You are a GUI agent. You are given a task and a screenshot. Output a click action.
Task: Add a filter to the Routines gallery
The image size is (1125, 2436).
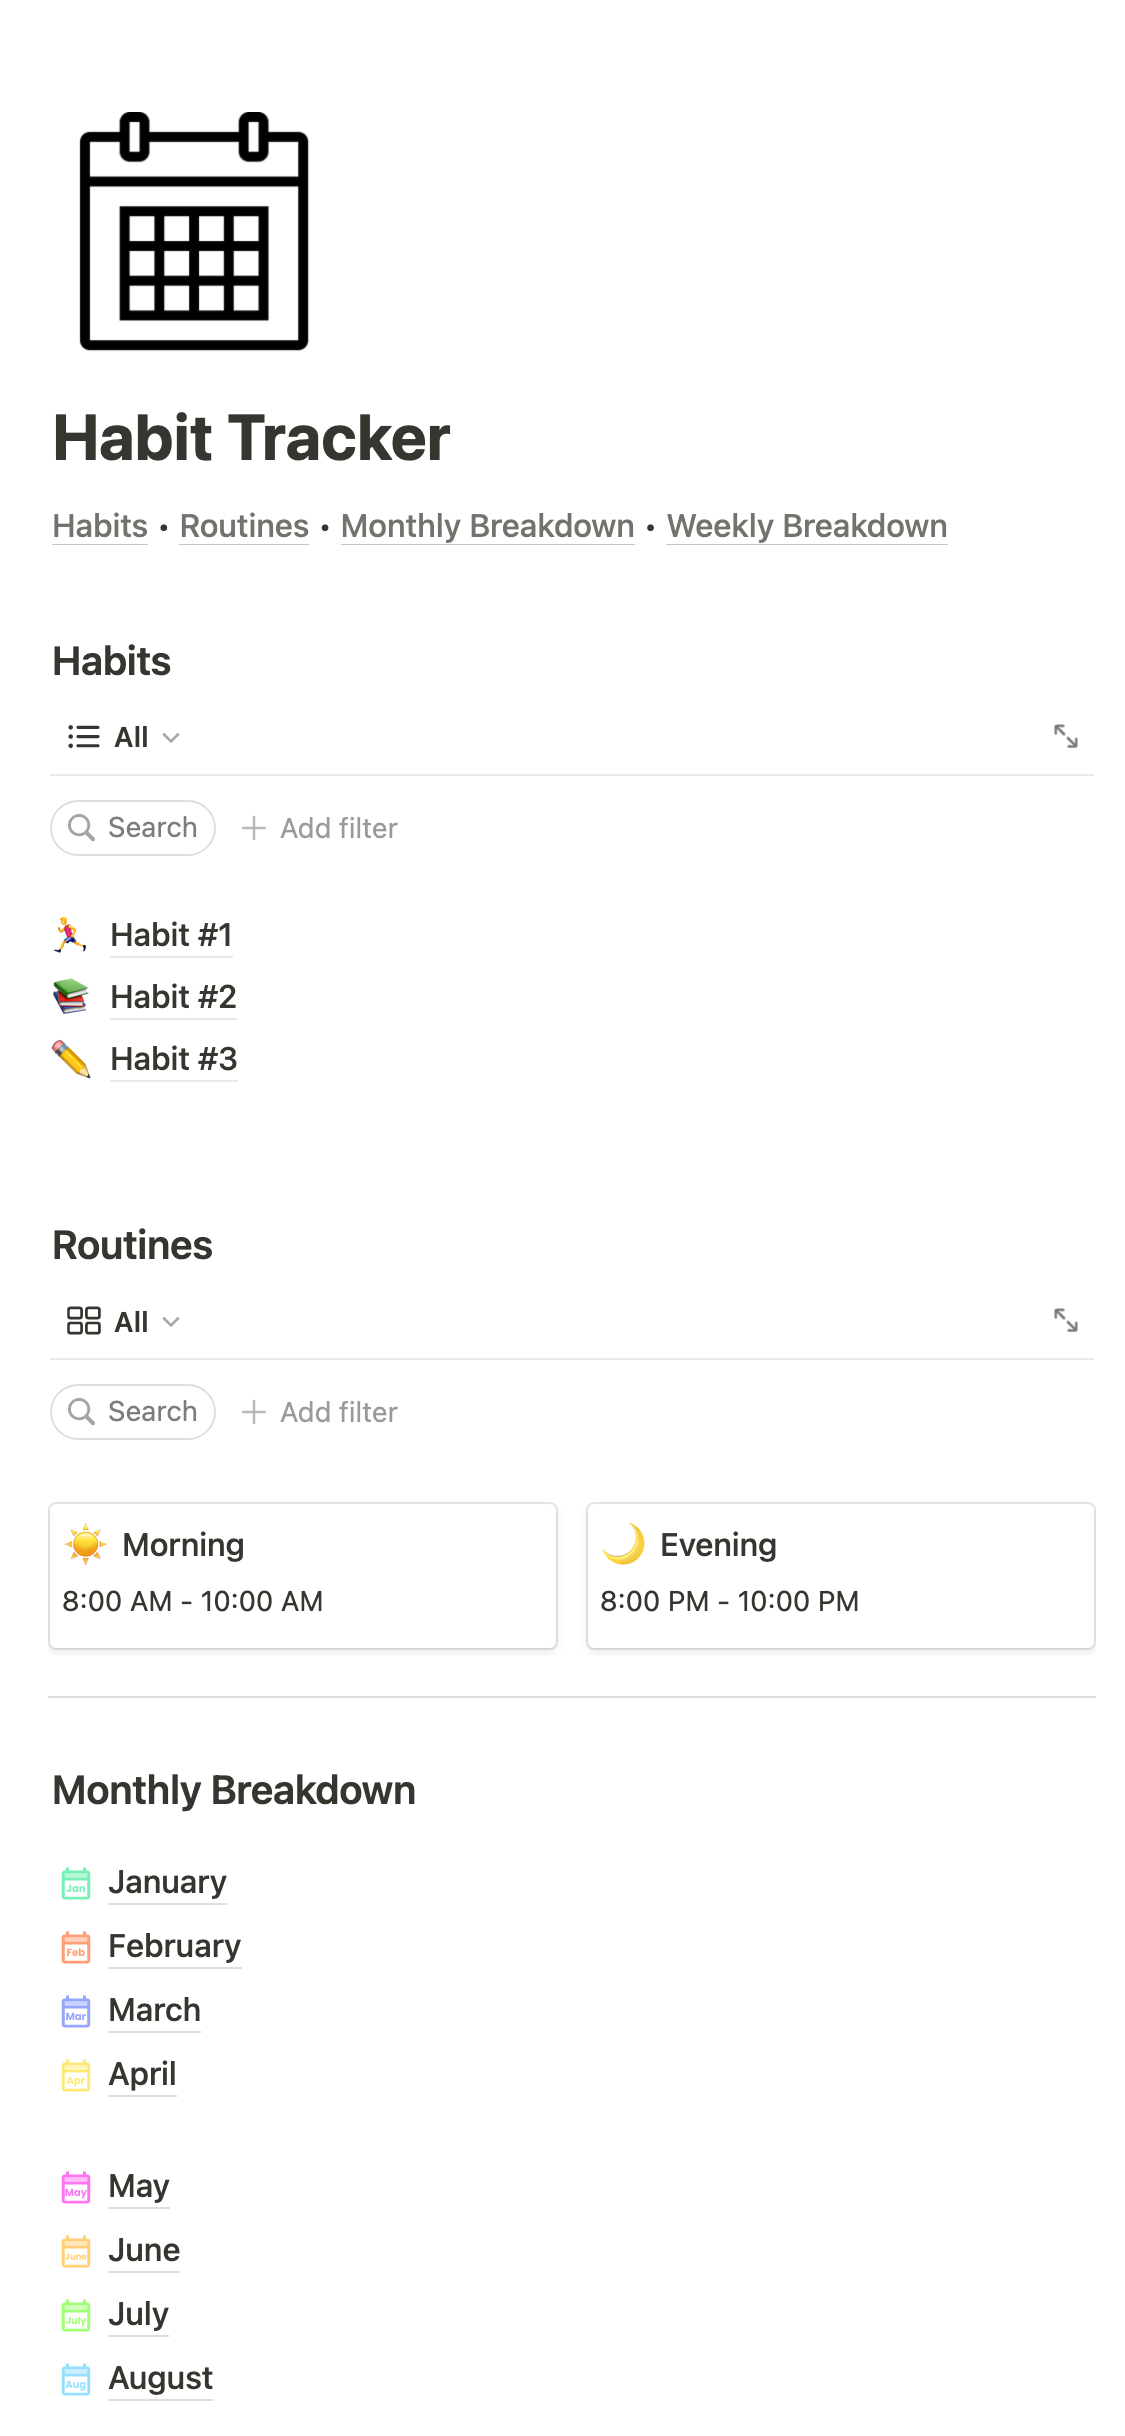(x=320, y=1412)
